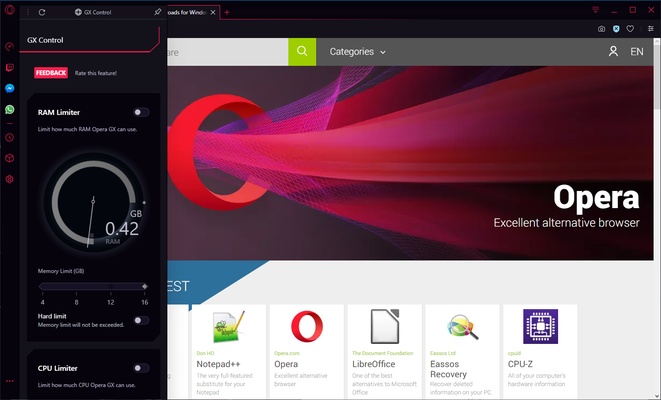Click 'Excellent alternative browser' banner subtitle
Screen dimensions: 661x400
coord(567,223)
